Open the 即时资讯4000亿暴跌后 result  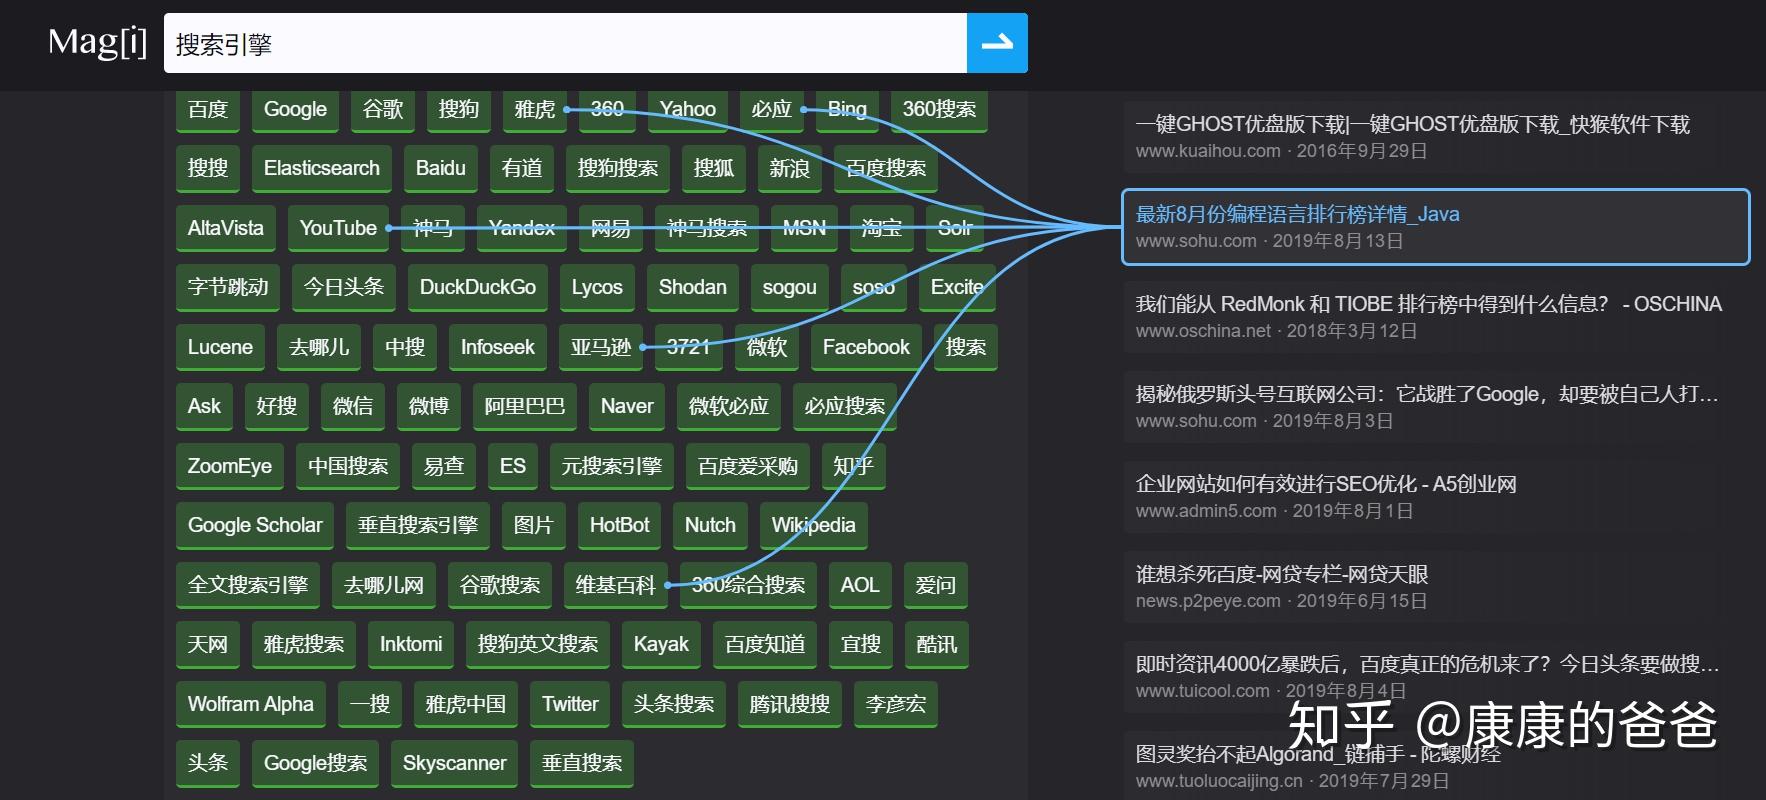[1435, 677]
